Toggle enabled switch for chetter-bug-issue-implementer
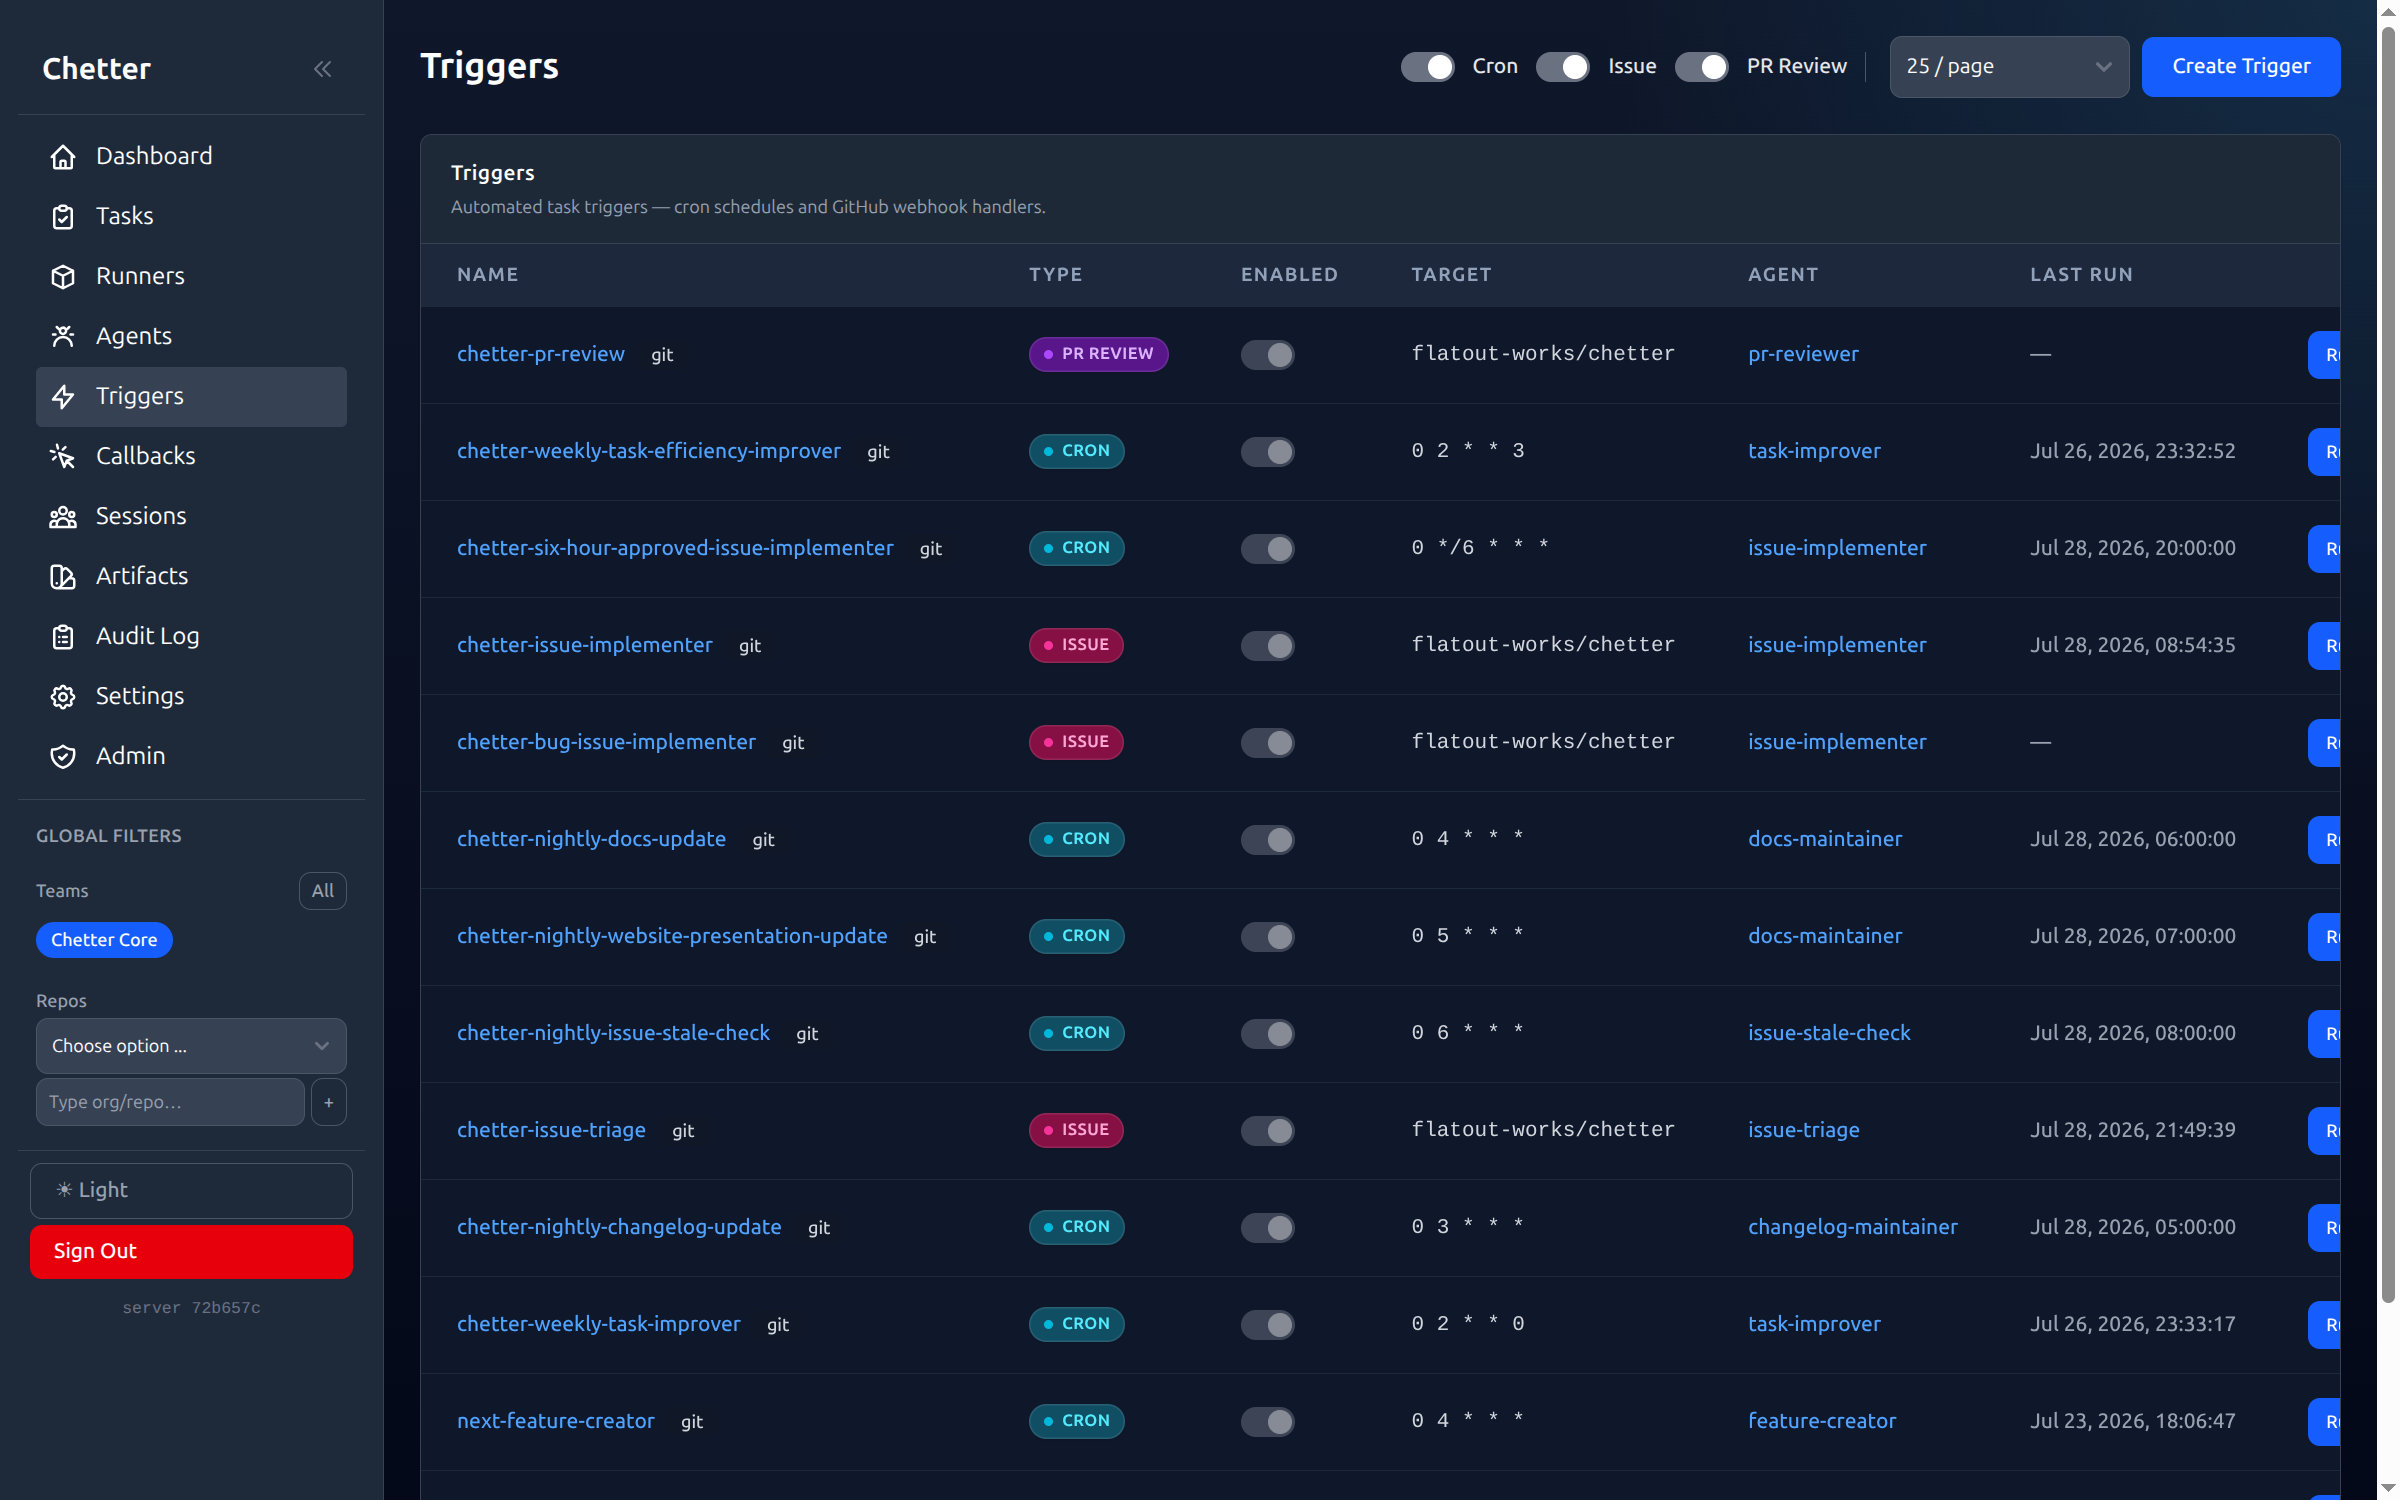Screen dimensions: 2400x1500 [1268, 743]
